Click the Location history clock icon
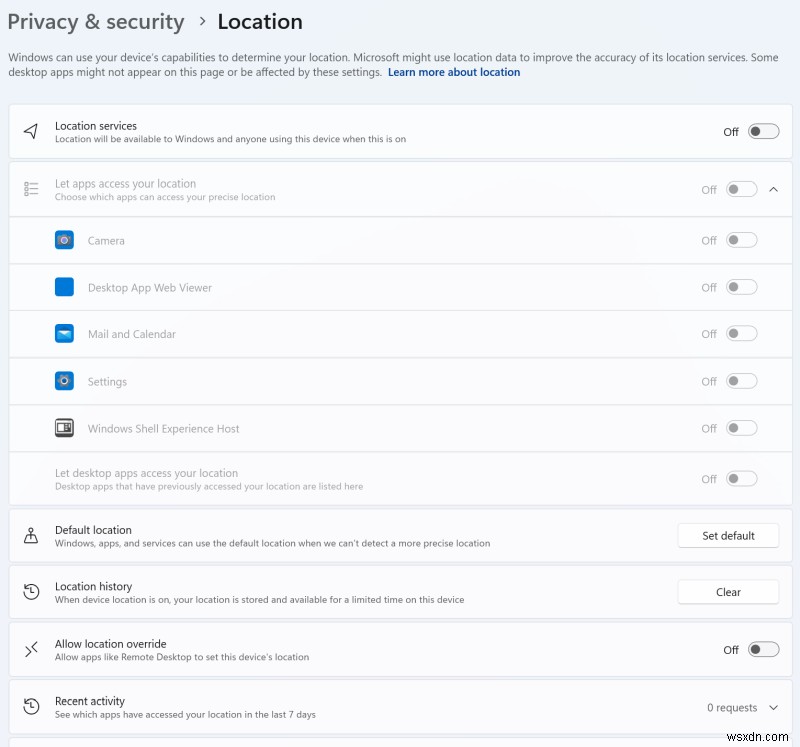800x747 pixels. 31,592
